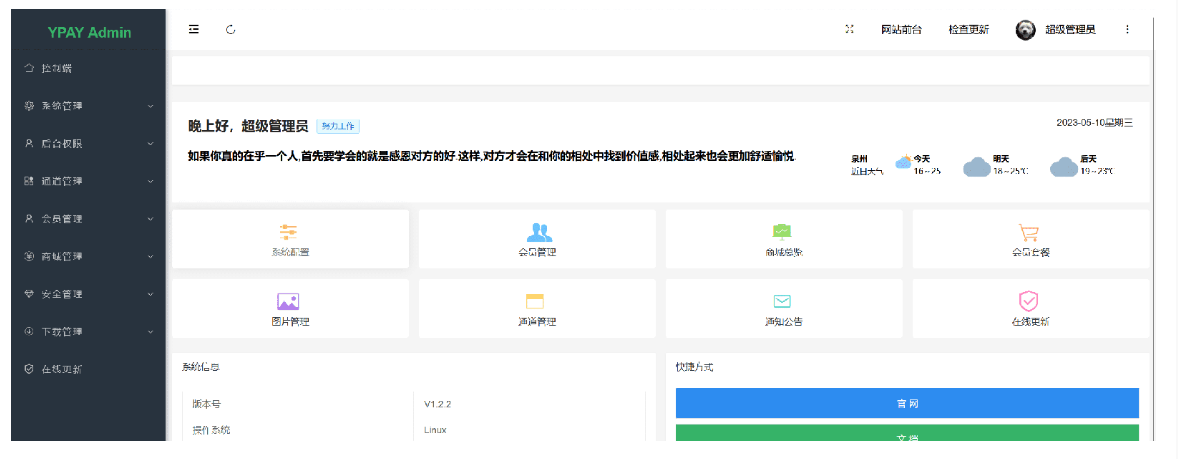Open 控制台 menu item in sidebar

pyautogui.click(x=56, y=68)
